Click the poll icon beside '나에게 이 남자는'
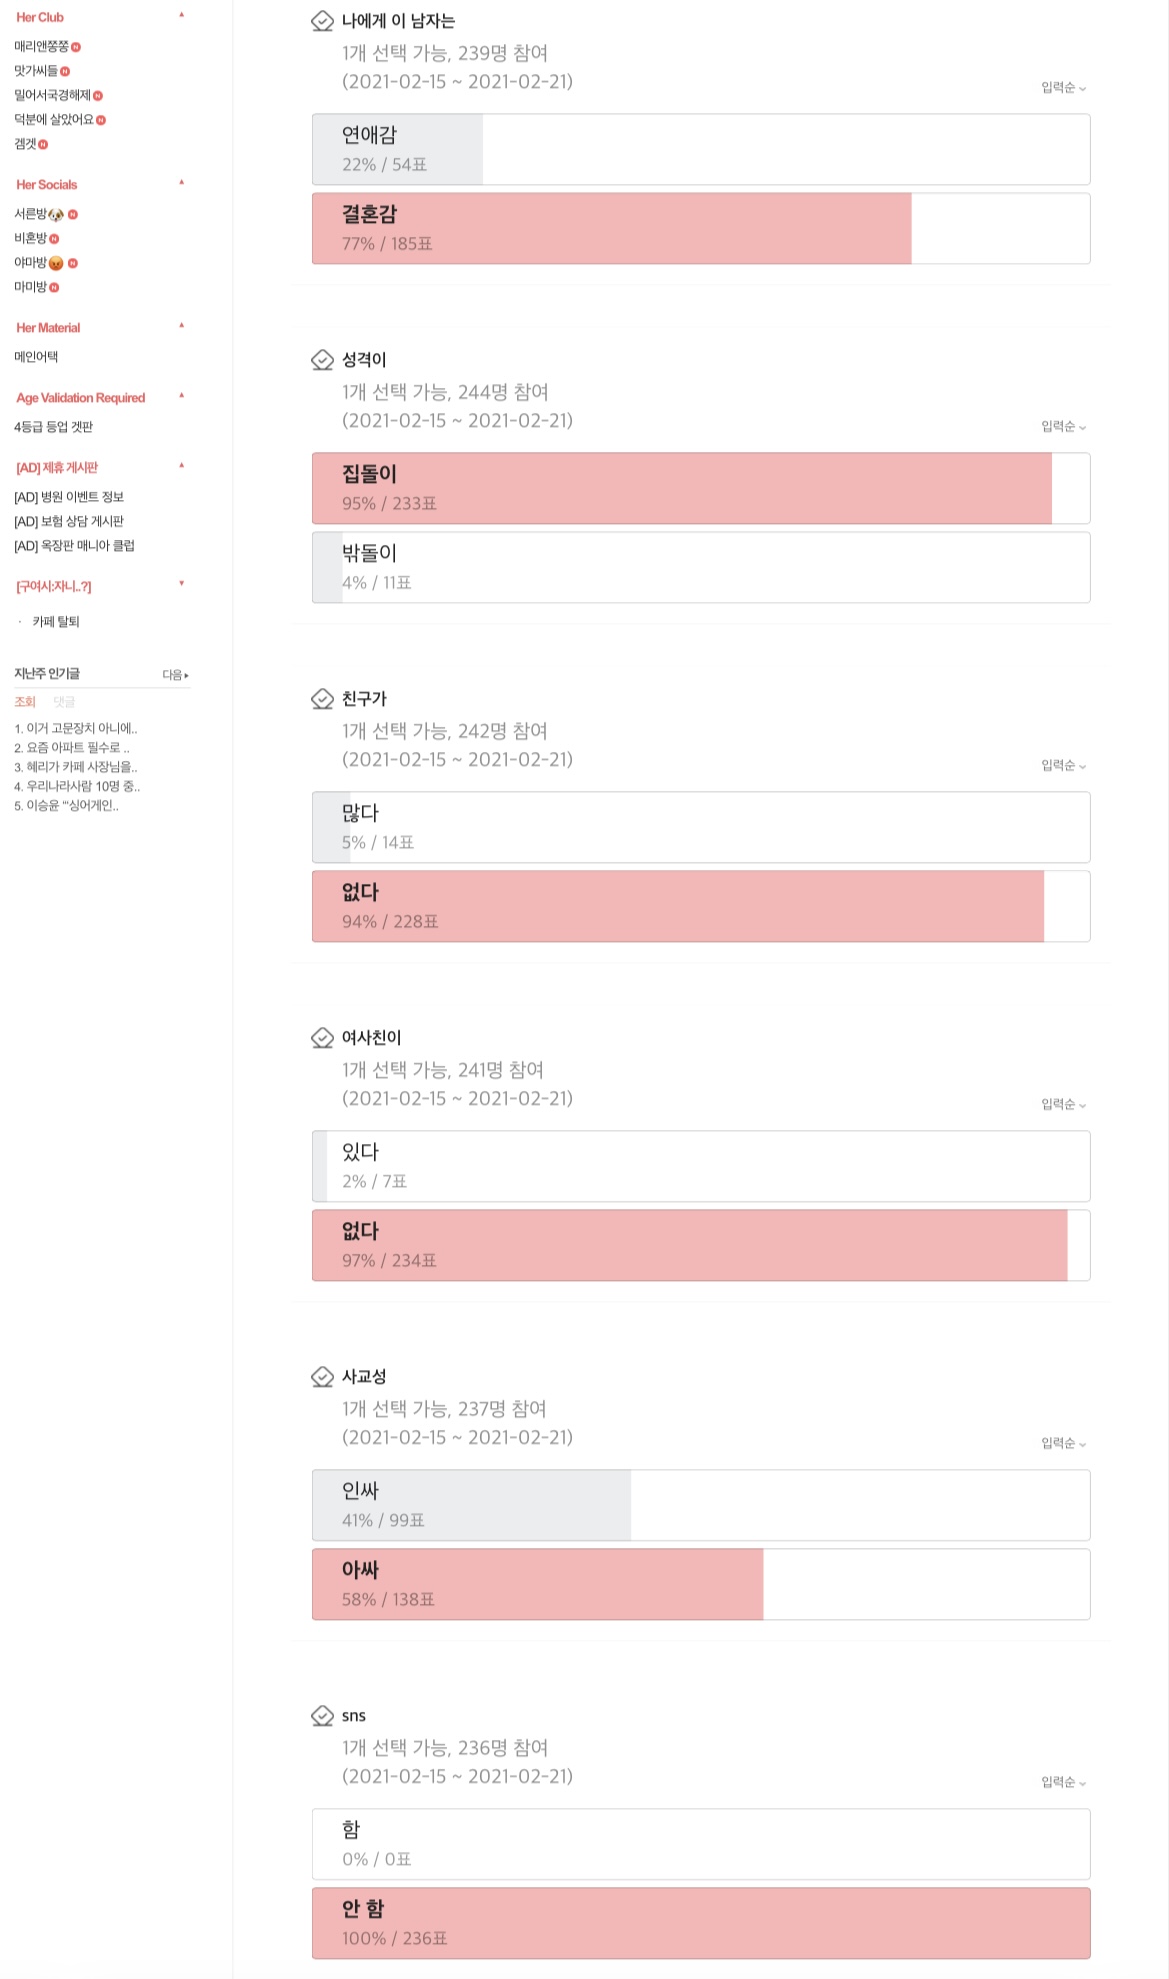 [x=322, y=21]
